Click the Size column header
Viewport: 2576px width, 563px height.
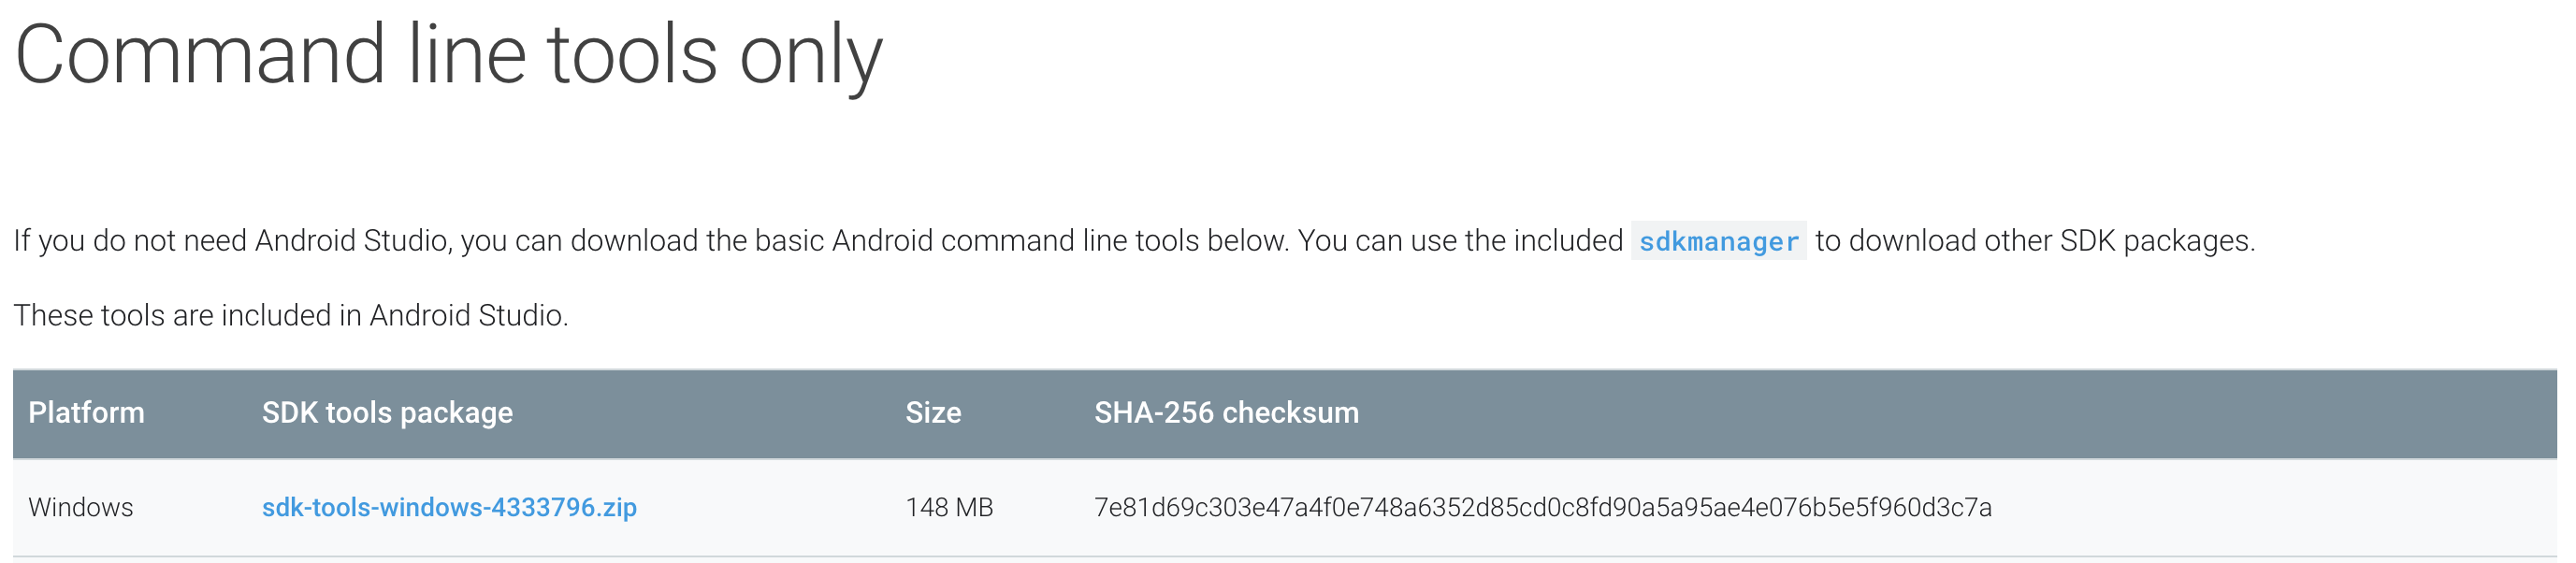[933, 412]
